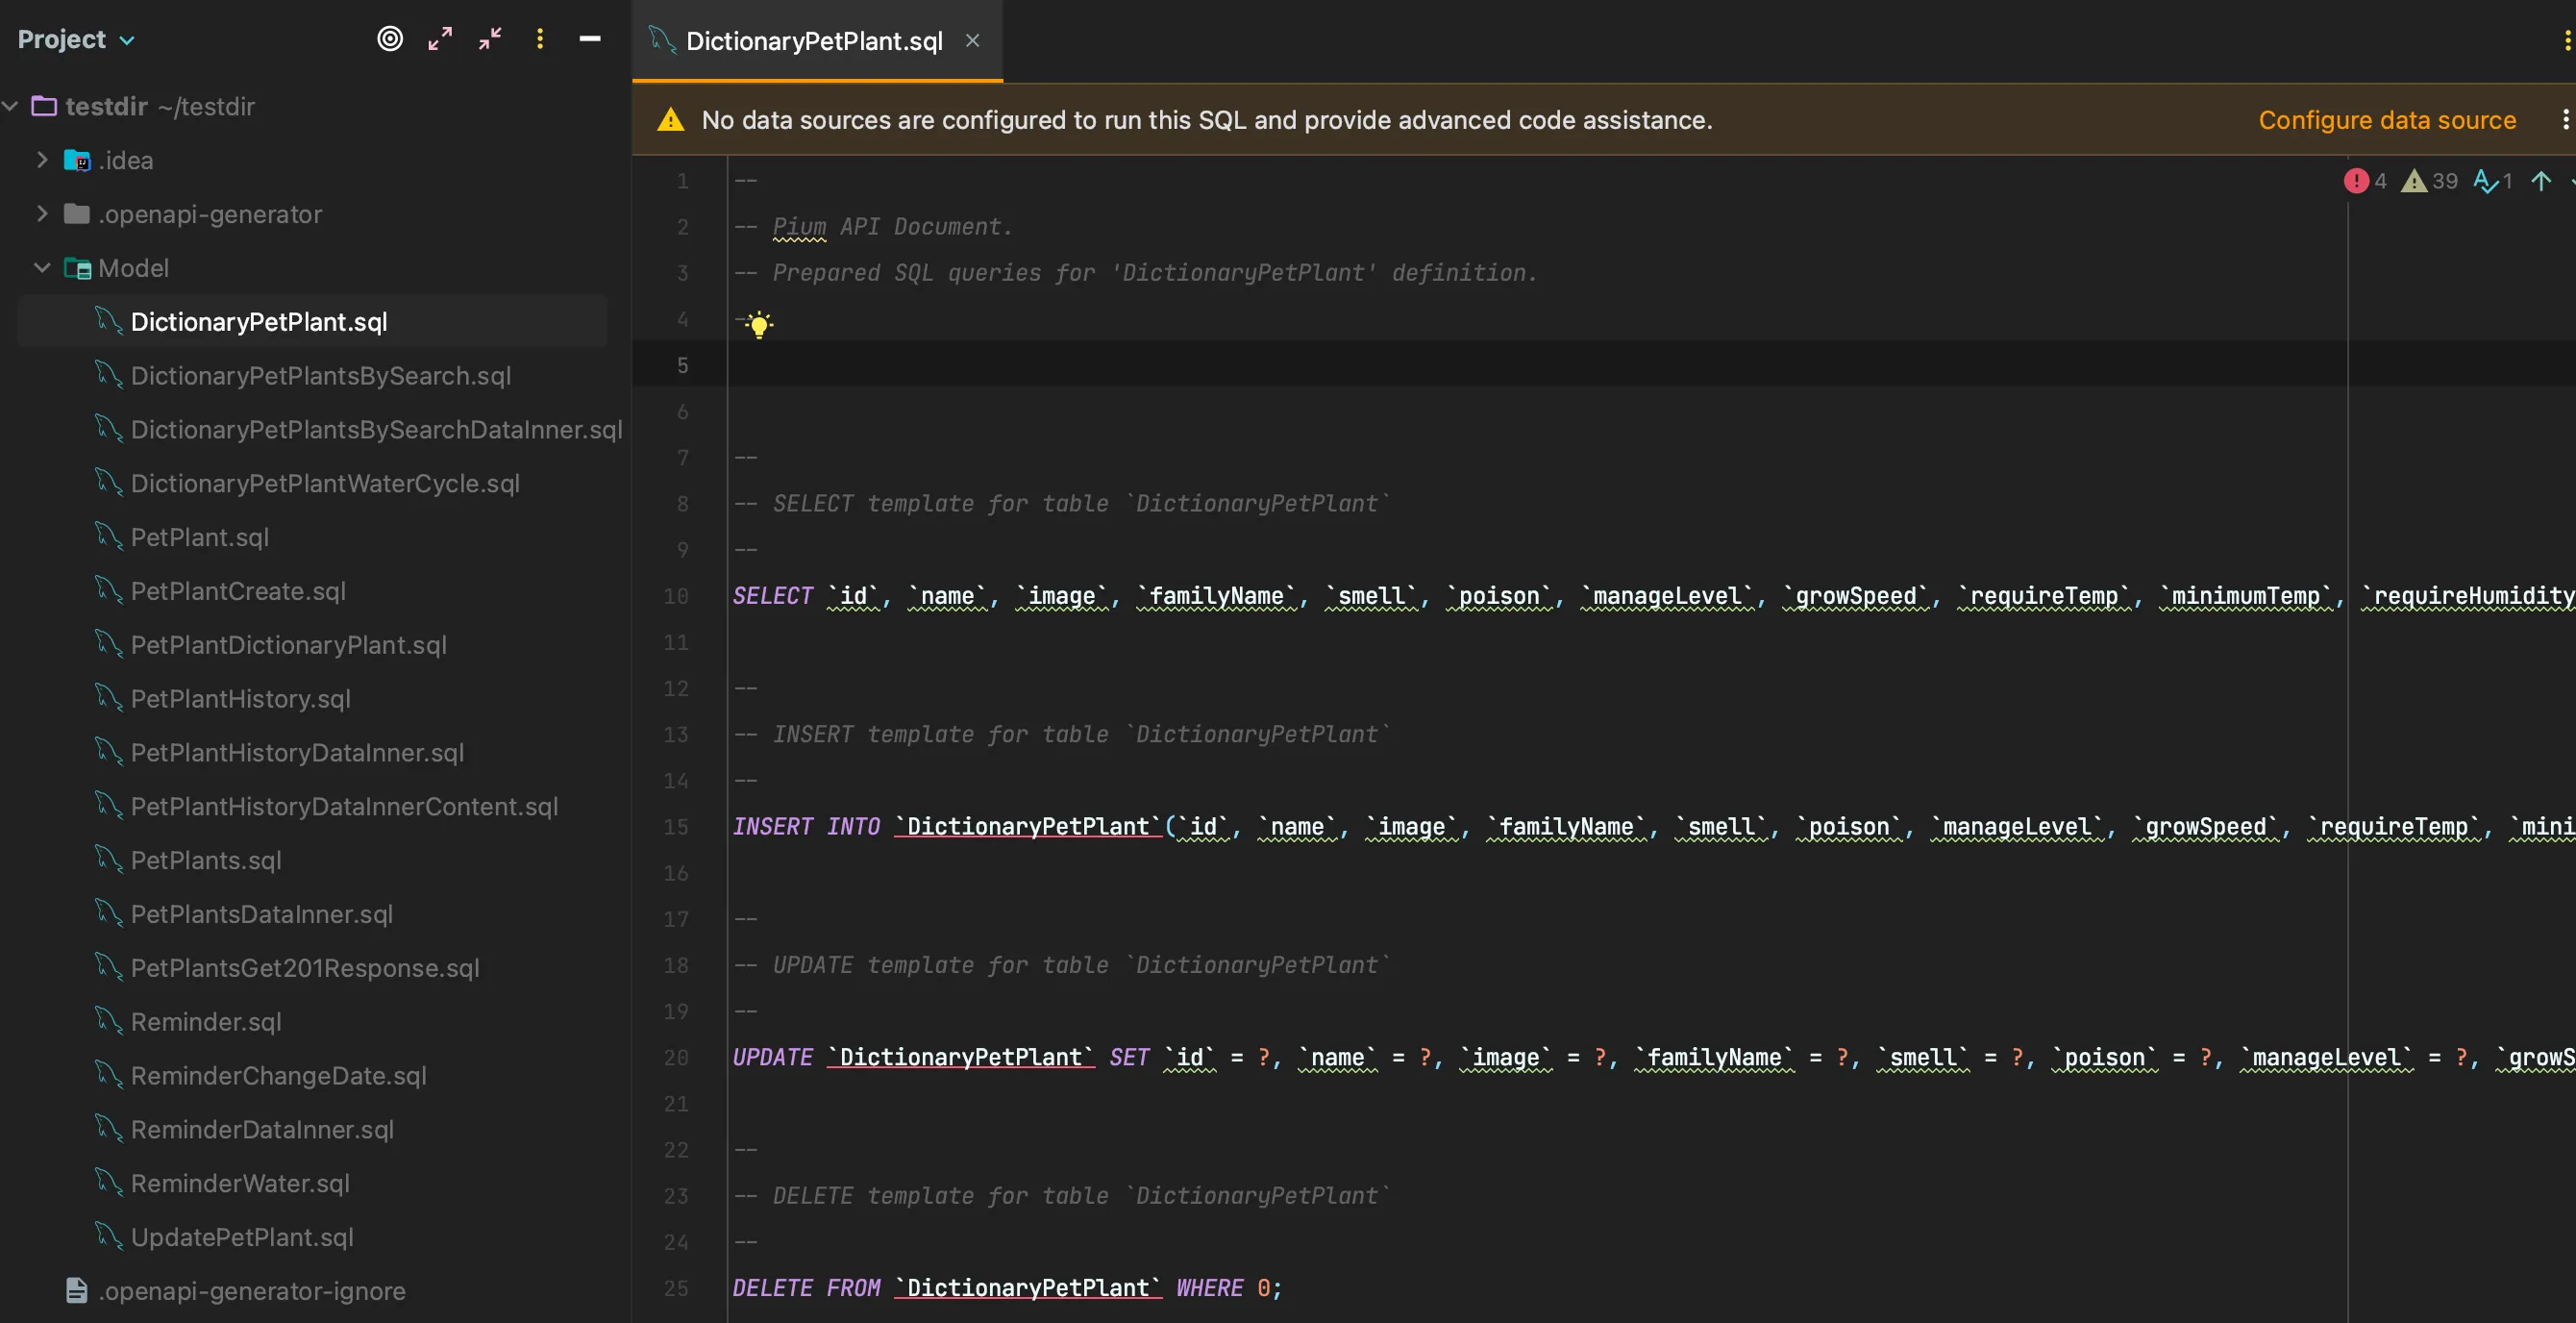Open the Project view dropdown
The height and width of the screenshot is (1323, 2576).
pyautogui.click(x=76, y=39)
